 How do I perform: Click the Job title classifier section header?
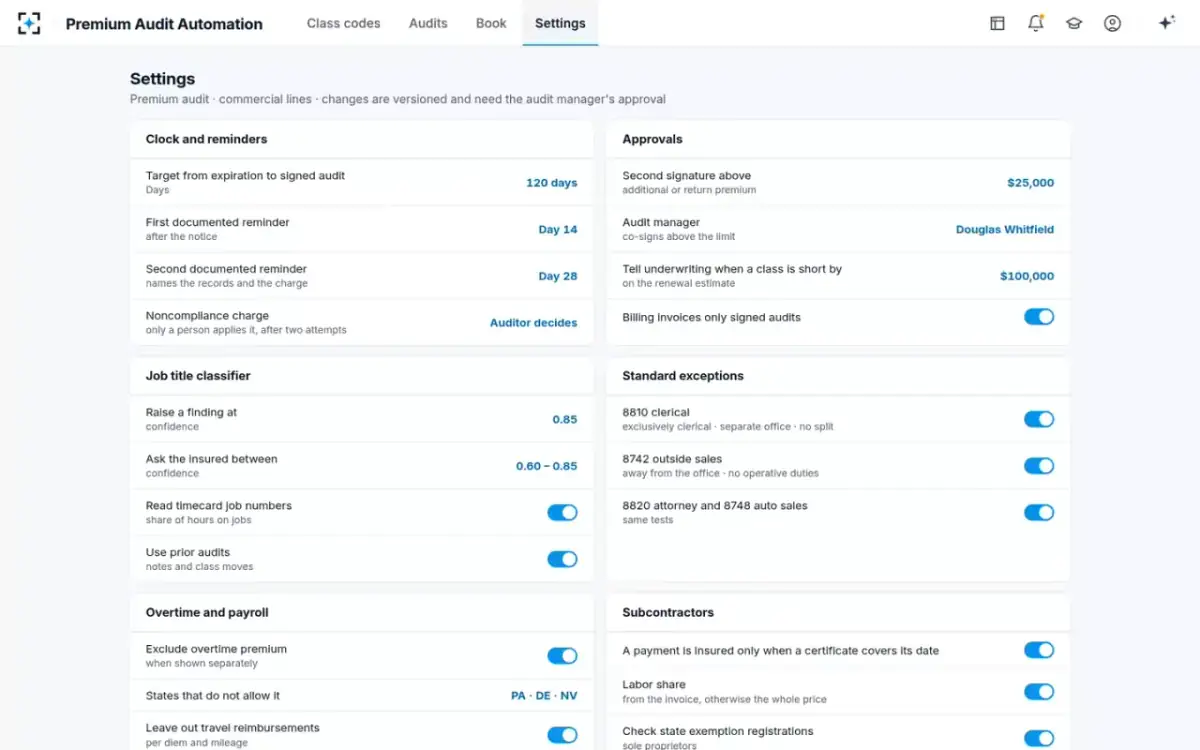coord(198,376)
